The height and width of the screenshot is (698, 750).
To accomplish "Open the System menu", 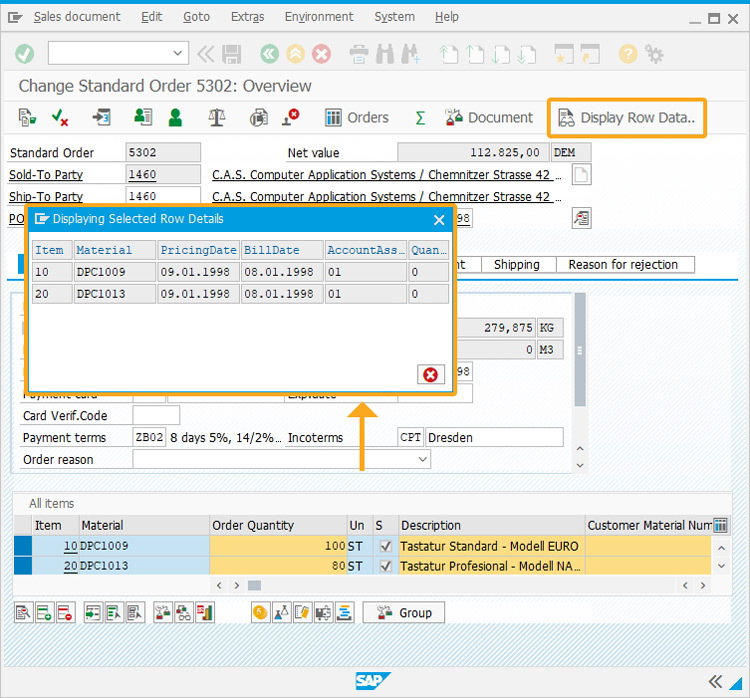I will click(394, 17).
